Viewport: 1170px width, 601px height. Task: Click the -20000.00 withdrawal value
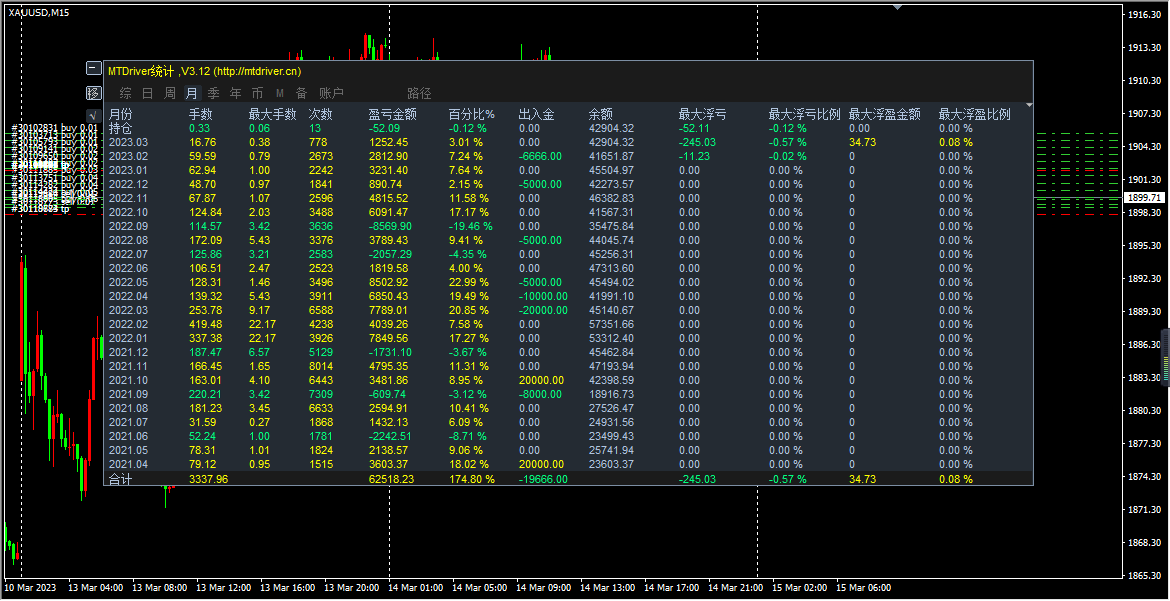pos(543,311)
